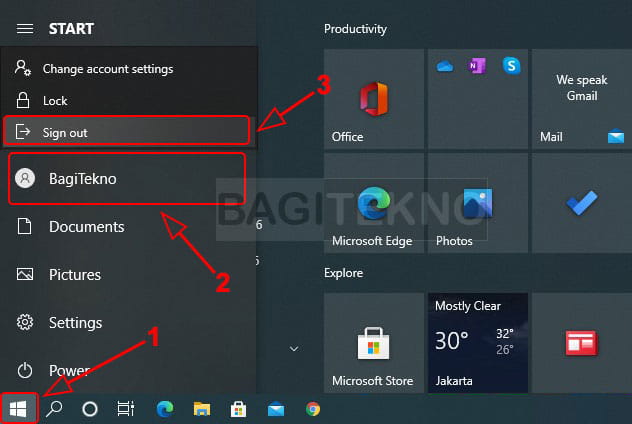Screen dimensions: 632x424
Task: Open Microsoft Store from the taskbar
Action: [239, 409]
